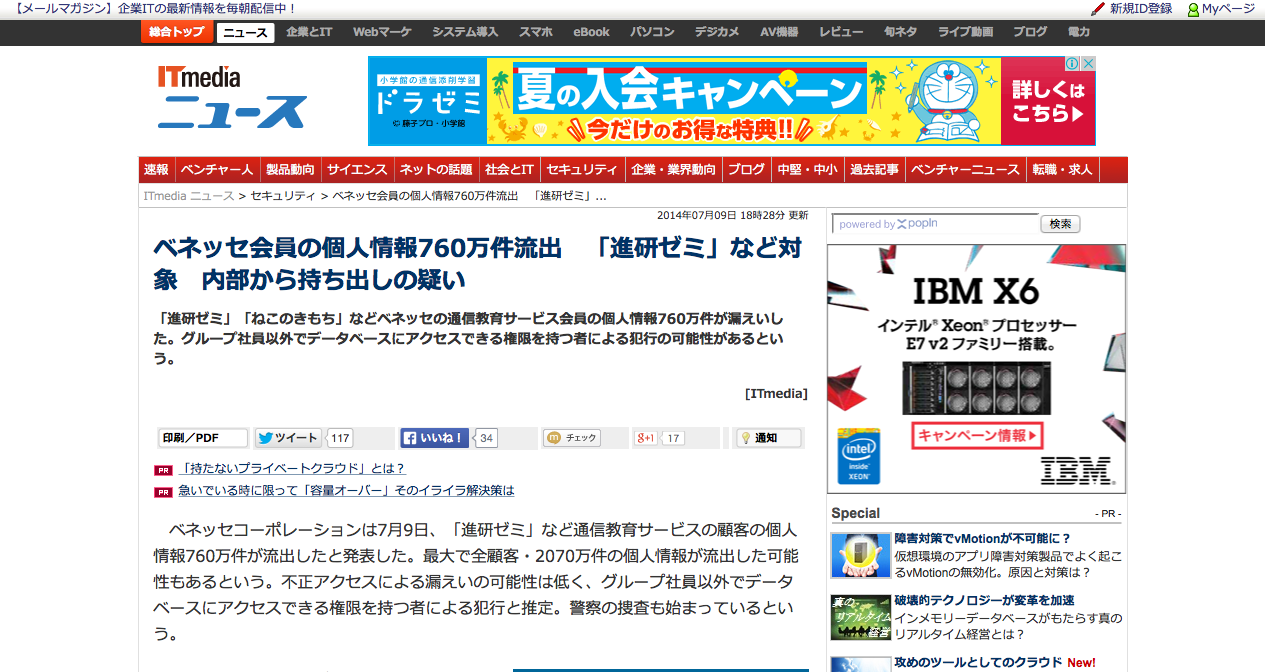The image size is (1265, 672).
Task: Click the 17 Google plus count bubble
Action: 674,438
